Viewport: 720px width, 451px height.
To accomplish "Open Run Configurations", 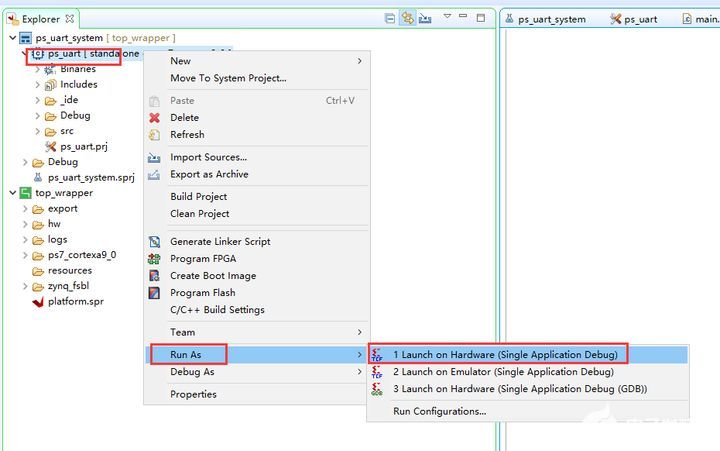I will coord(528,411).
